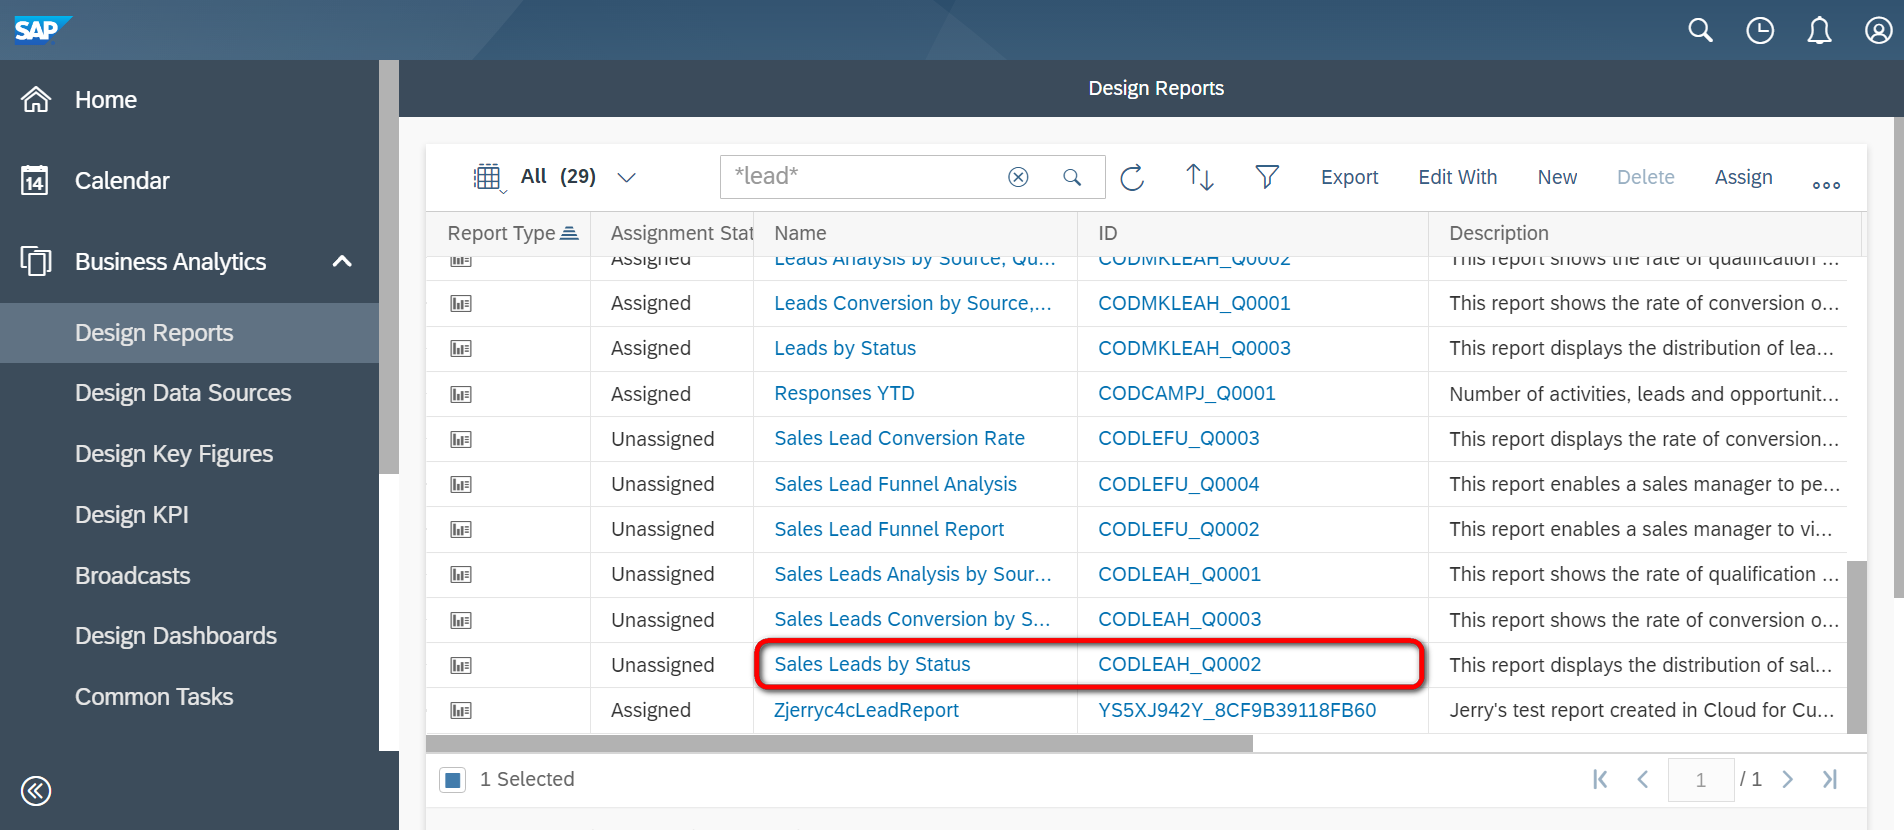Screen dimensions: 1904x830
Task: Clear the *lead* search text
Action: click(1018, 177)
